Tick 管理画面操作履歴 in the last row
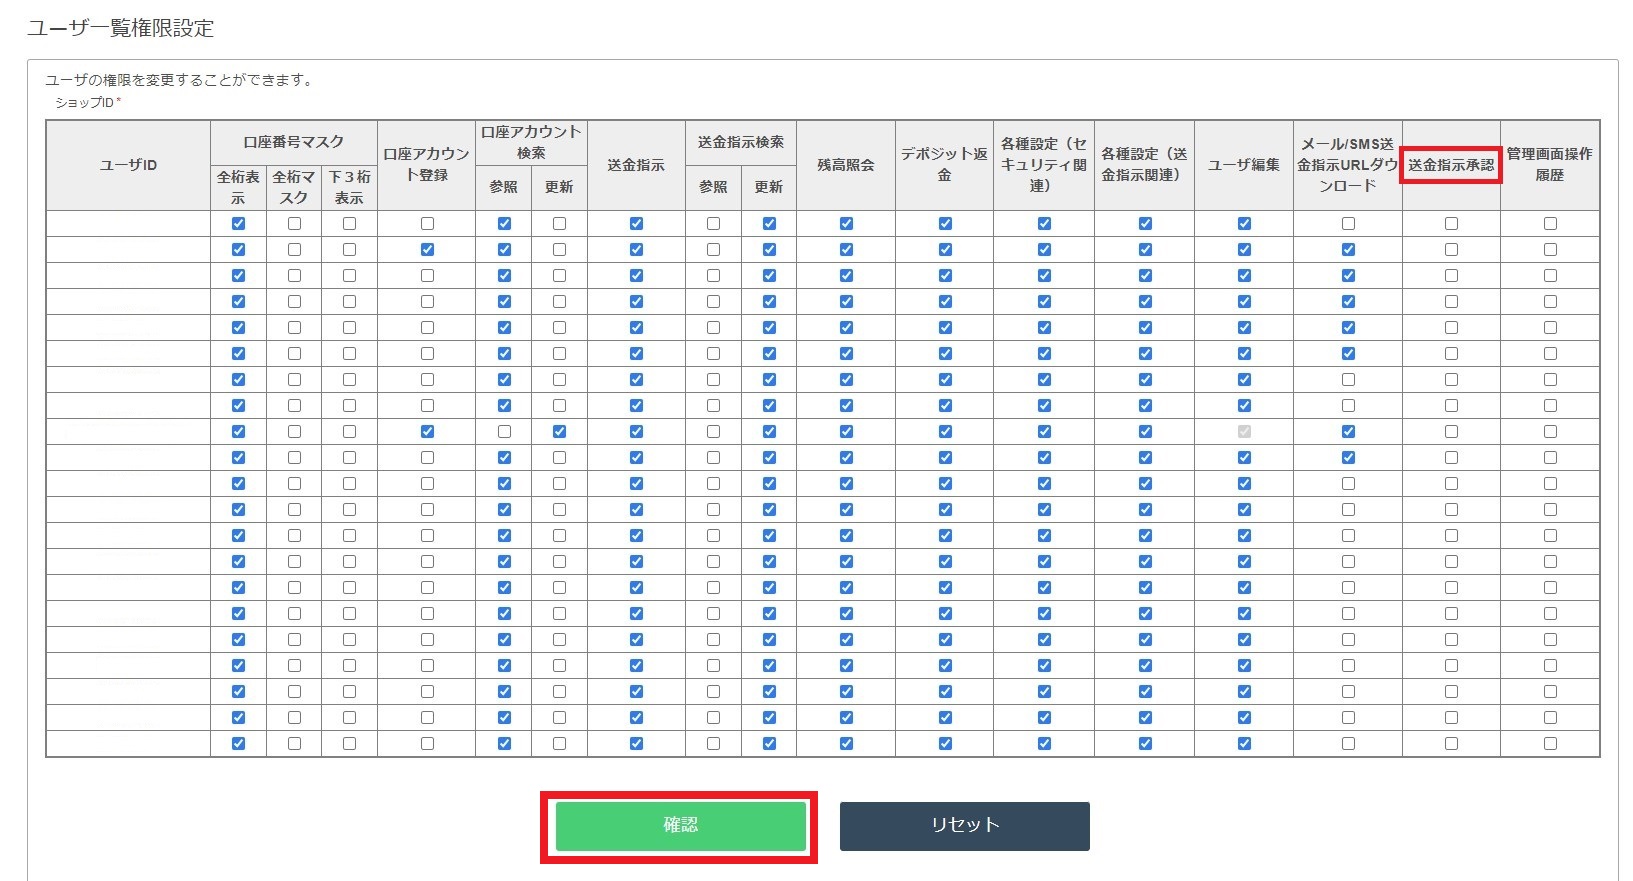 [x=1550, y=744]
